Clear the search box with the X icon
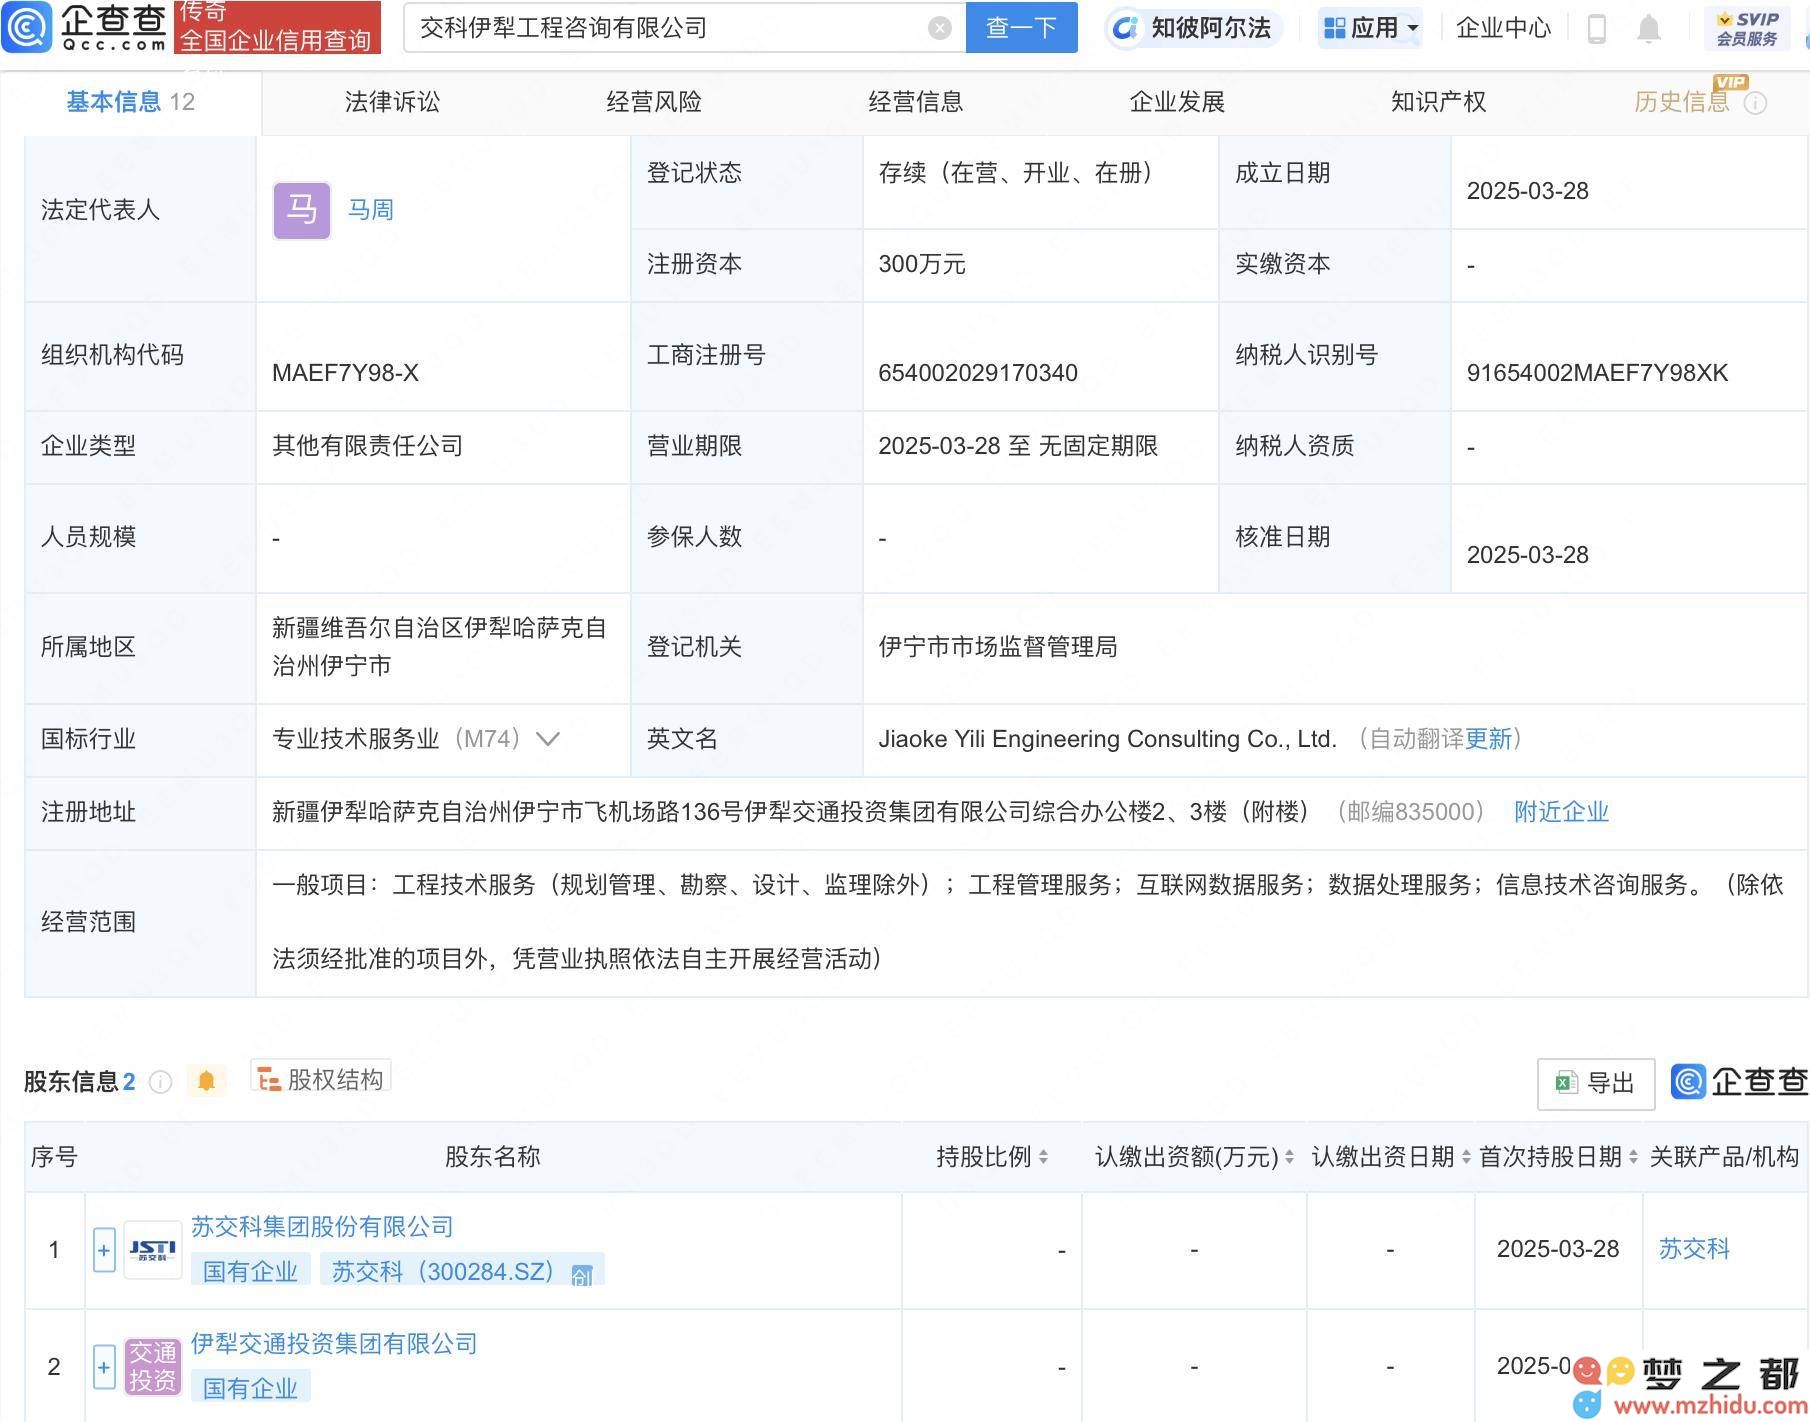This screenshot has width=1810, height=1422. click(x=939, y=28)
